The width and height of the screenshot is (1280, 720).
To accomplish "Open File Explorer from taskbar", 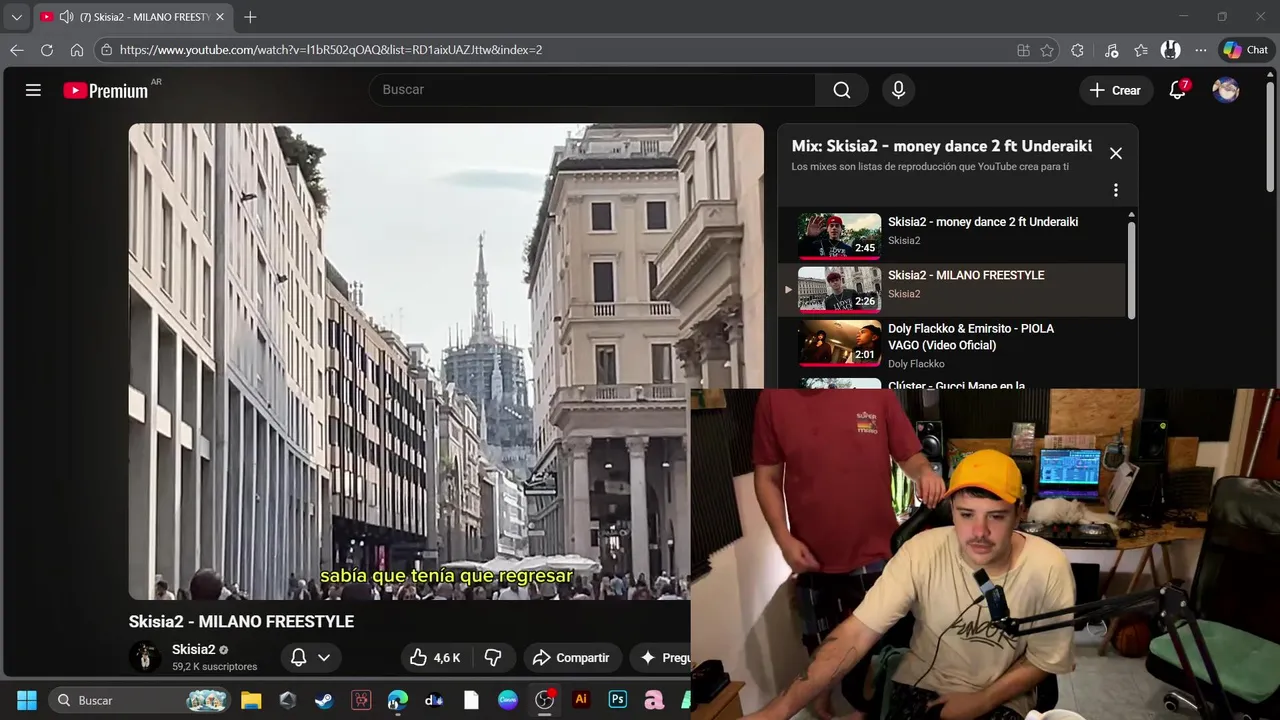I will pyautogui.click(x=251, y=700).
